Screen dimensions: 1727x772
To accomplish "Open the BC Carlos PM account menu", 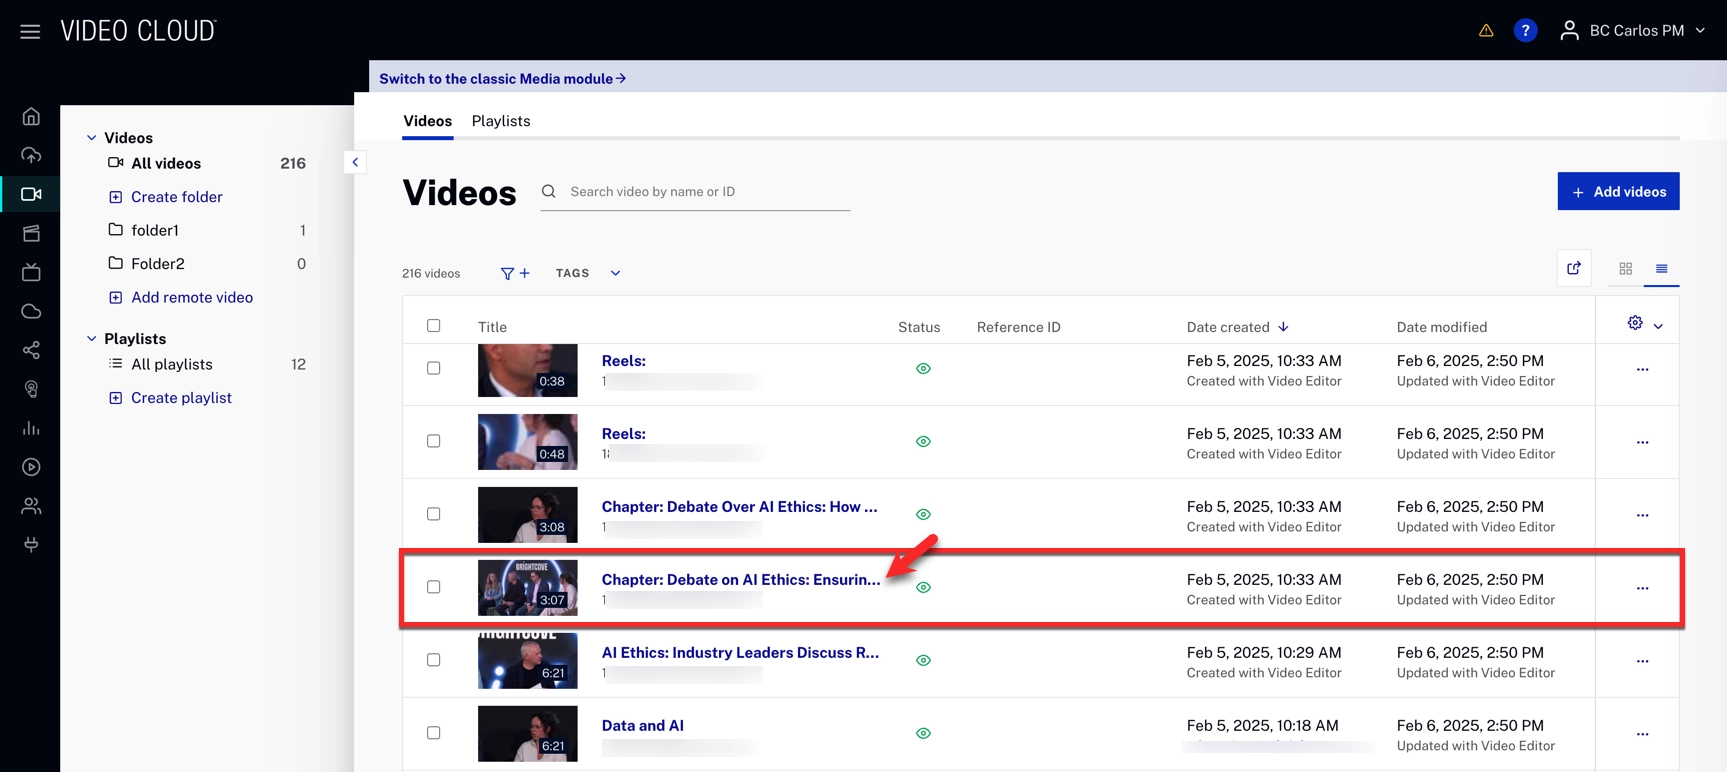I will tap(1633, 31).
